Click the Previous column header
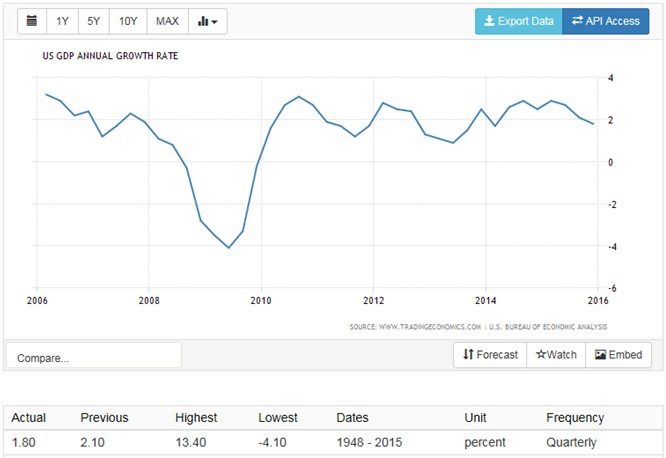Screen dimensions: 666x458 click(x=104, y=418)
